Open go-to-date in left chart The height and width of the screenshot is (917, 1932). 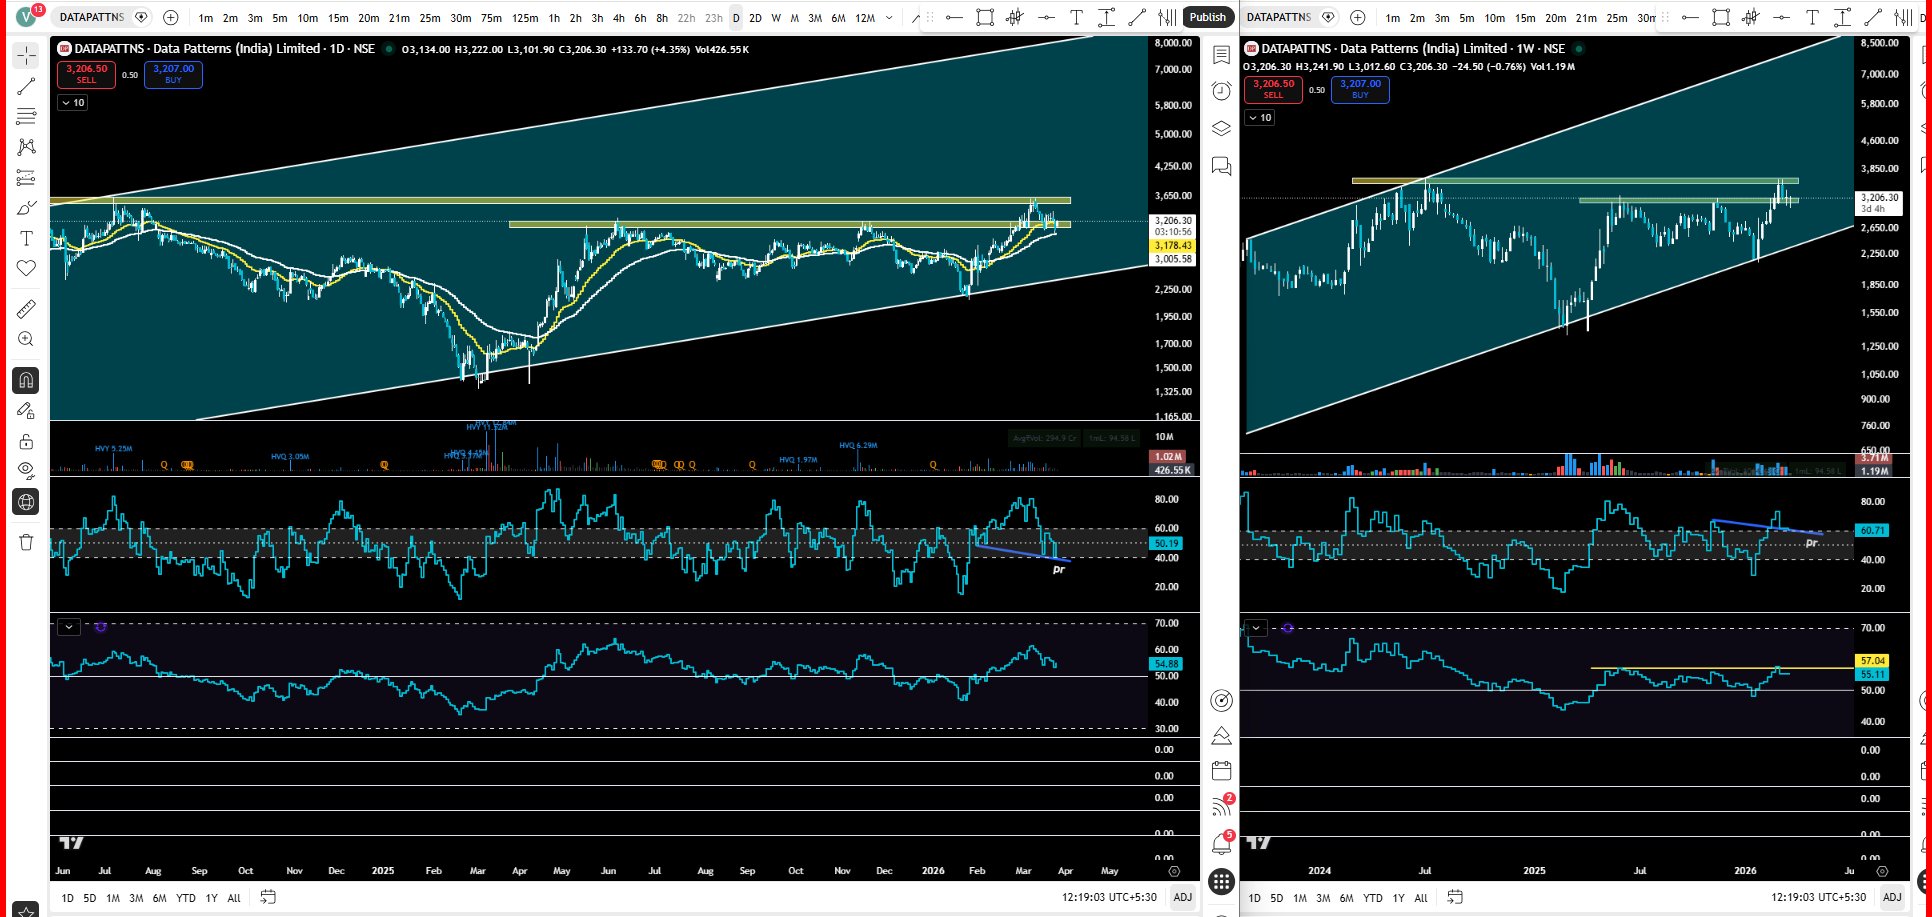coord(268,897)
